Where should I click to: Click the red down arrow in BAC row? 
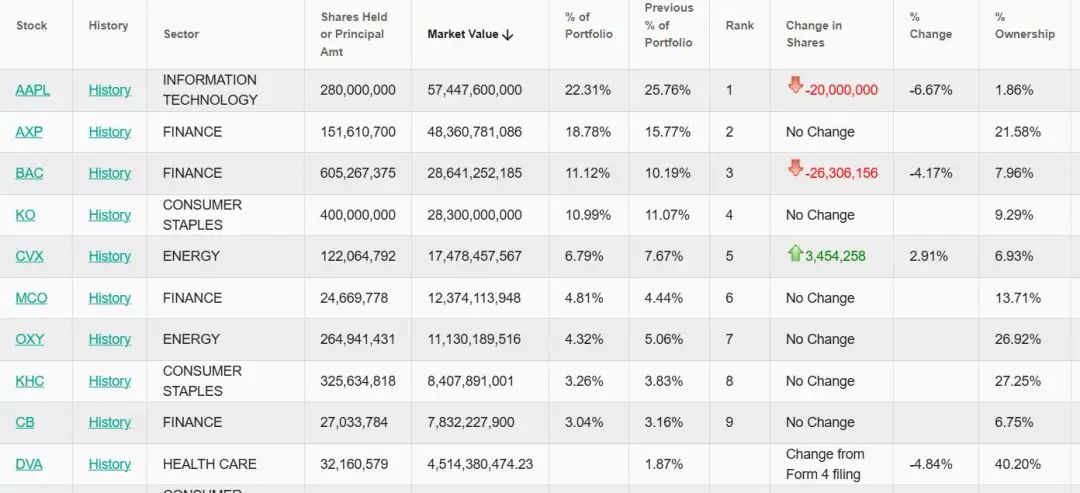point(796,169)
